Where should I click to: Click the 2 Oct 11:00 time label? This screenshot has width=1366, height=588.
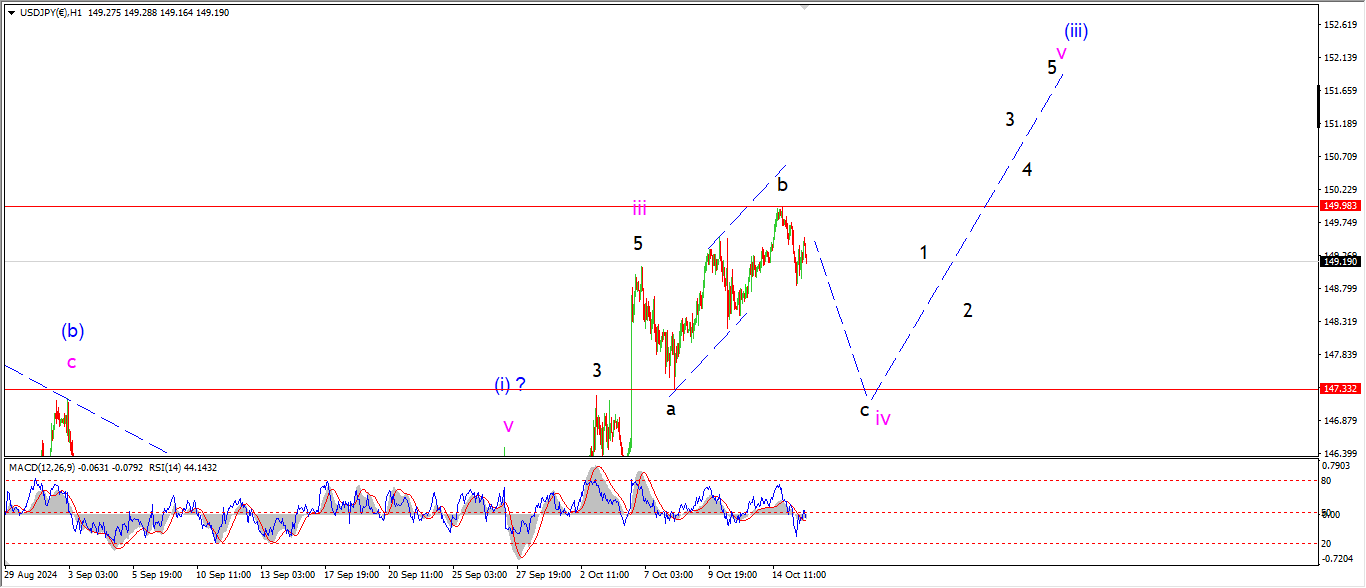[605, 576]
